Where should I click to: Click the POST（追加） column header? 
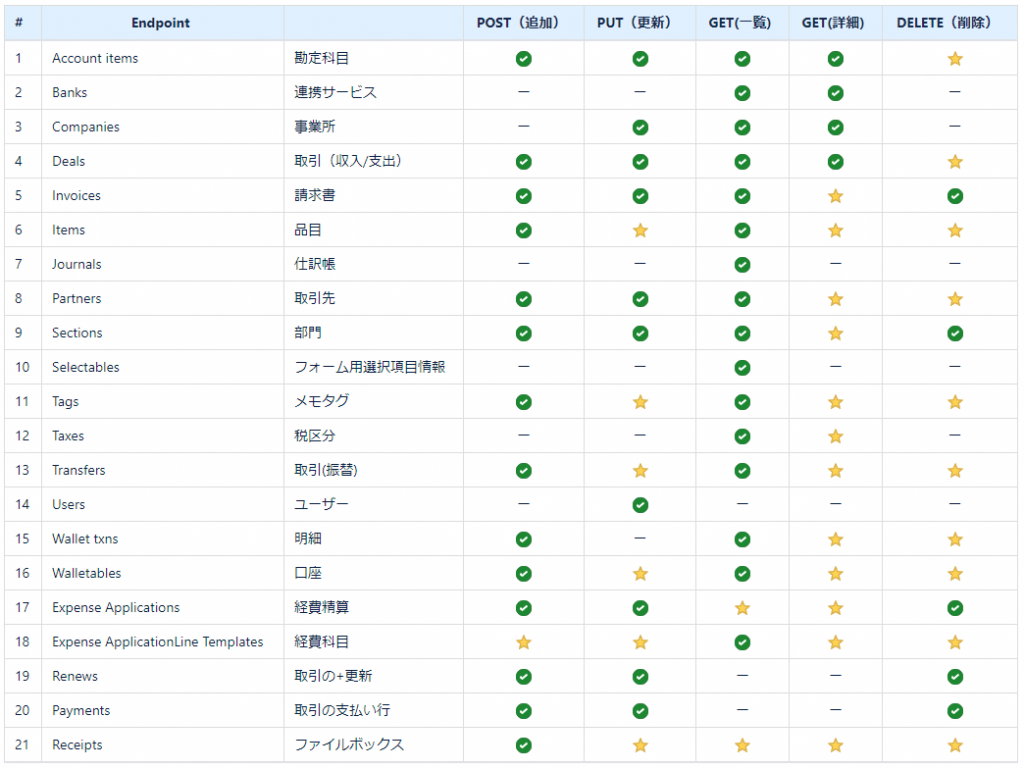coord(523,22)
